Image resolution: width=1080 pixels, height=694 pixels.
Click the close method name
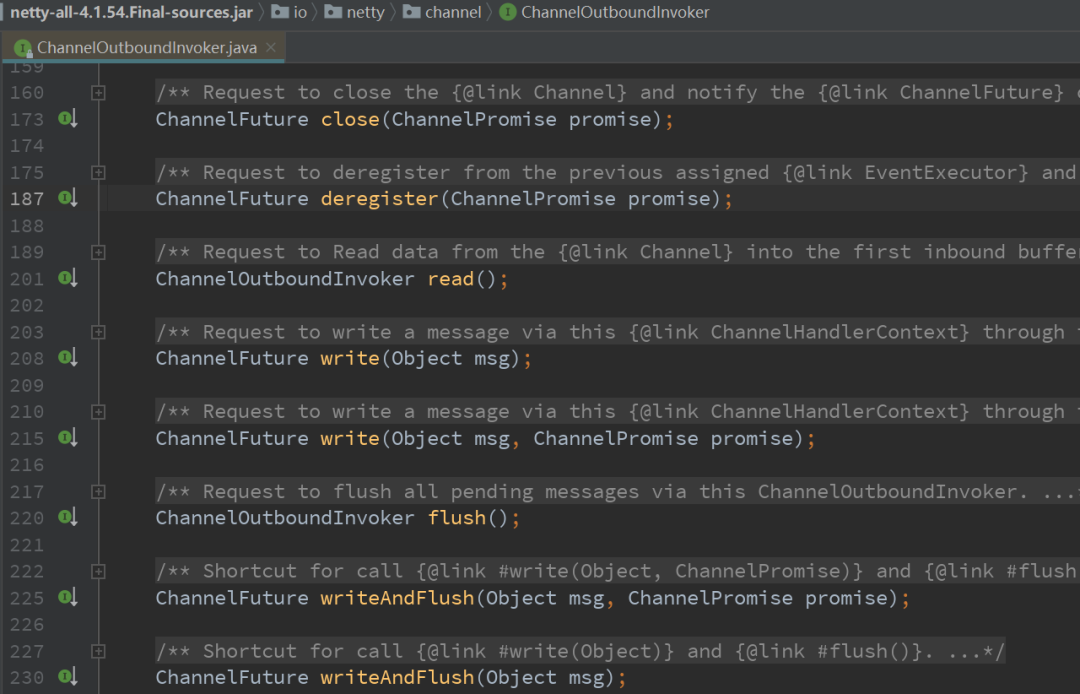point(350,119)
